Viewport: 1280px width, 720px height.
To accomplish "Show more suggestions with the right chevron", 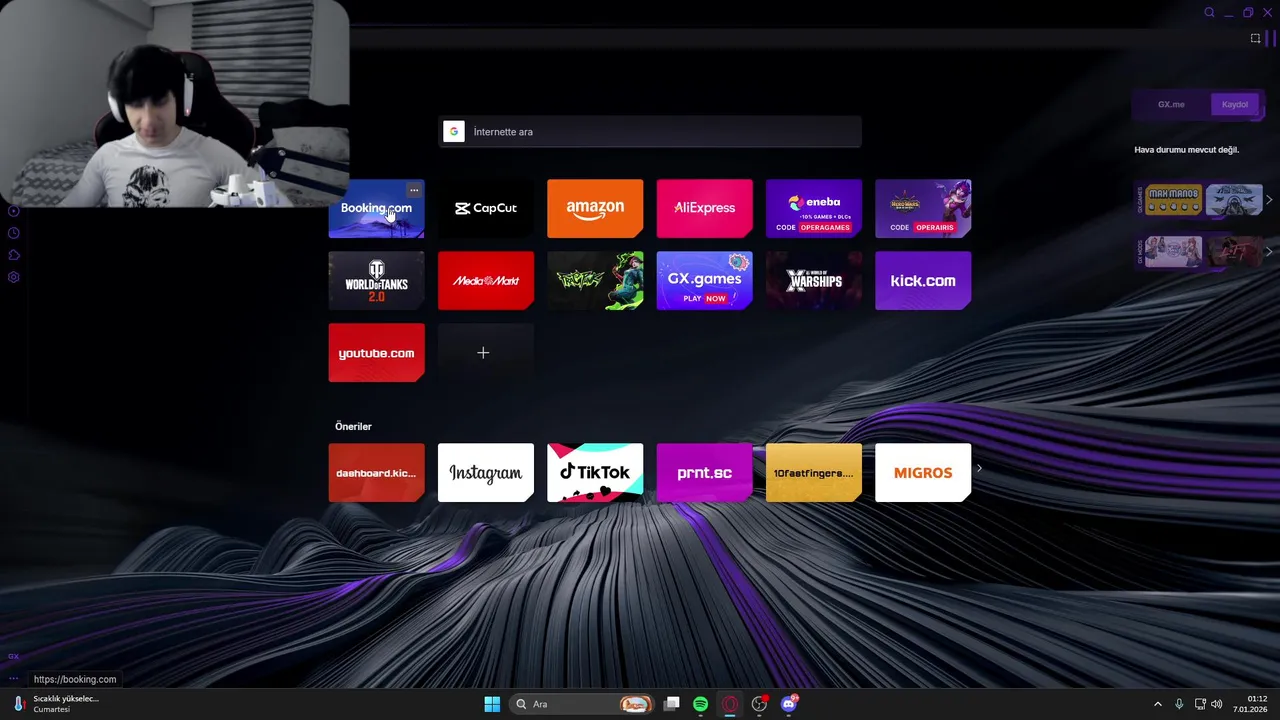I will pos(979,468).
